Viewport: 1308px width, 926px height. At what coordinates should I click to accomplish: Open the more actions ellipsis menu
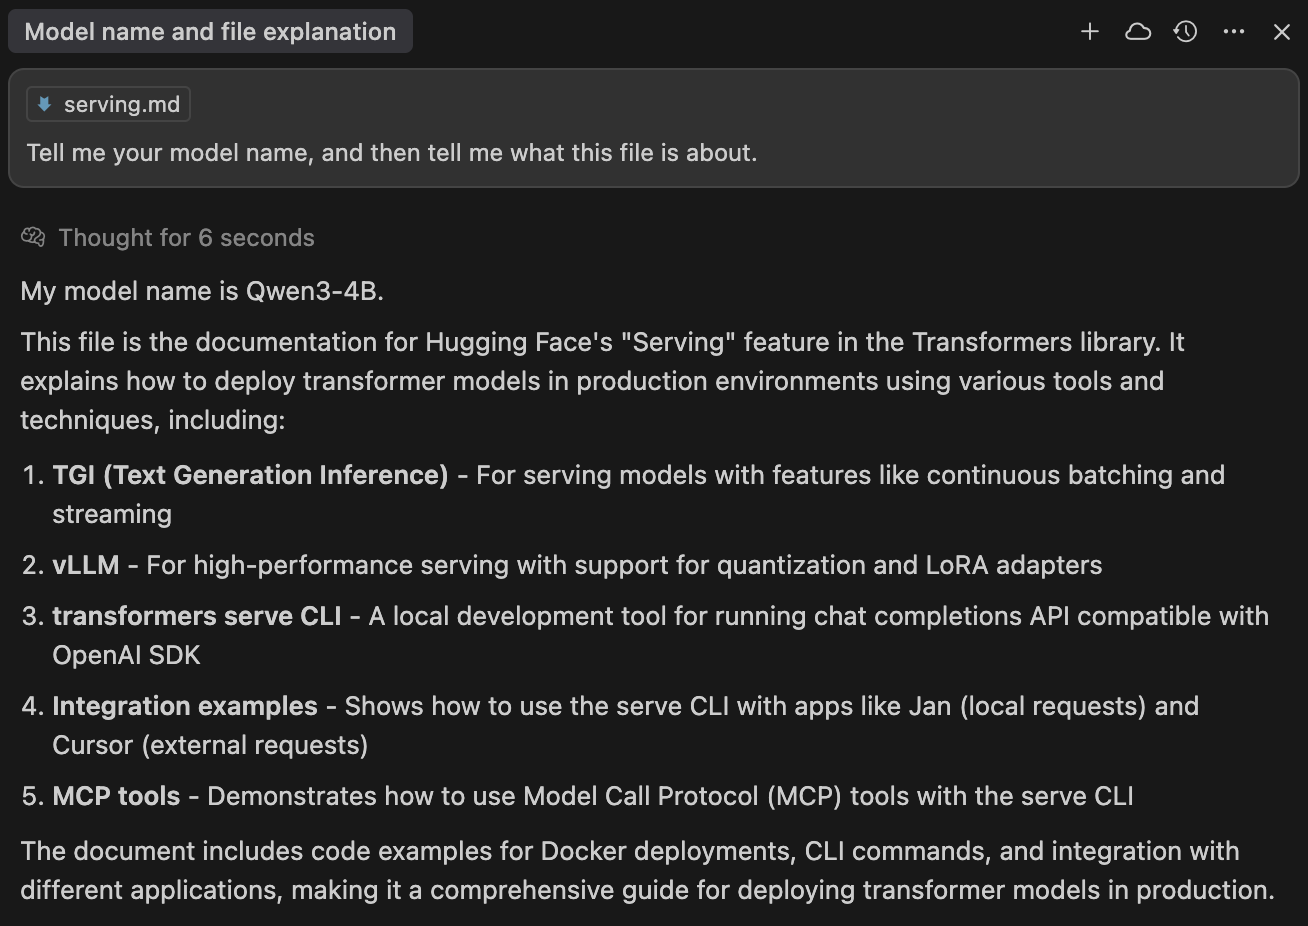[1234, 32]
